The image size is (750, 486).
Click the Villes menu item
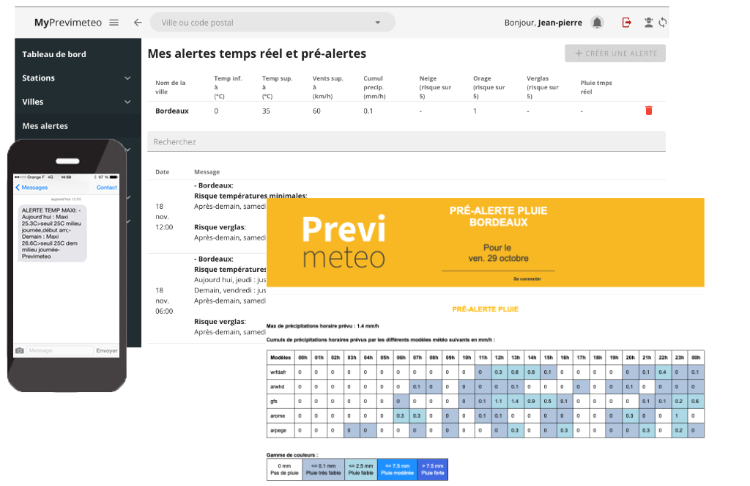click(33, 102)
